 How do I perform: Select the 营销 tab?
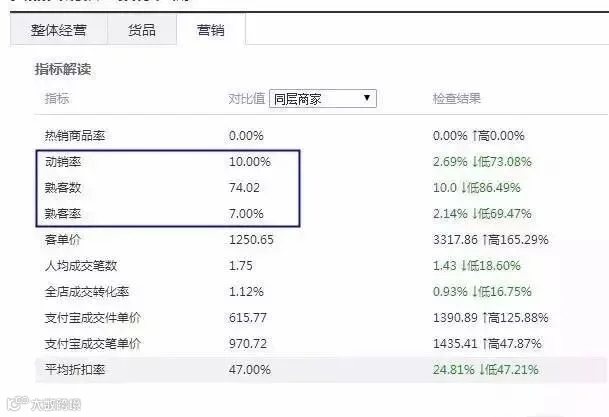pos(211,30)
